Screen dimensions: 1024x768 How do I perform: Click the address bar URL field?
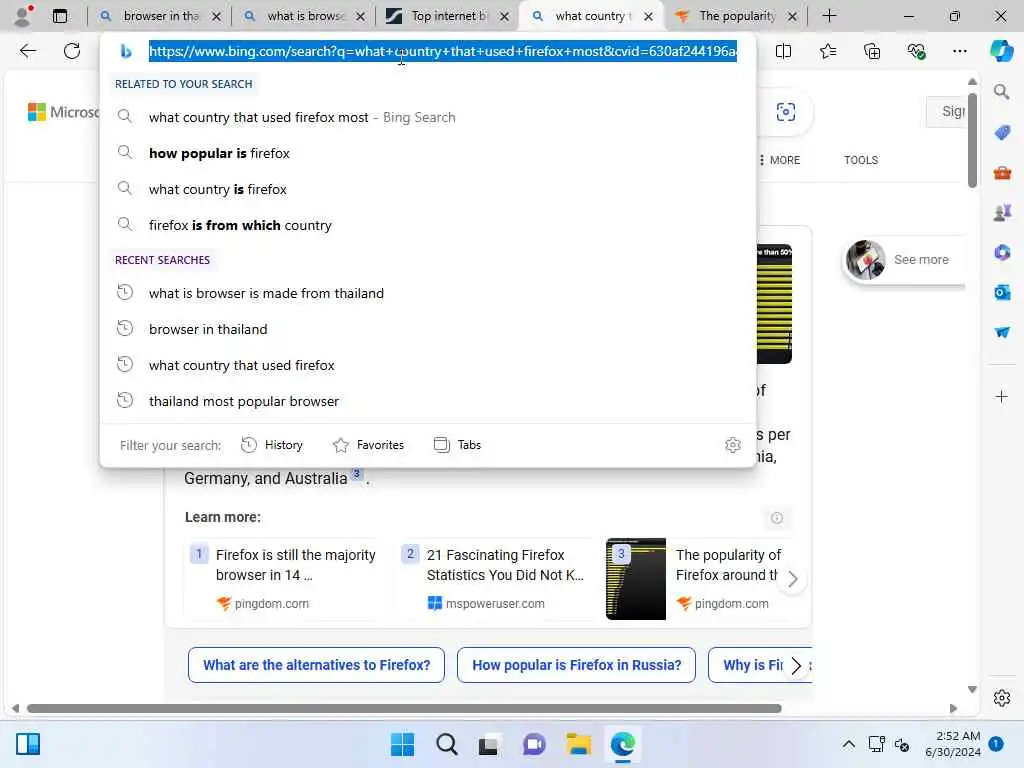tap(443, 51)
